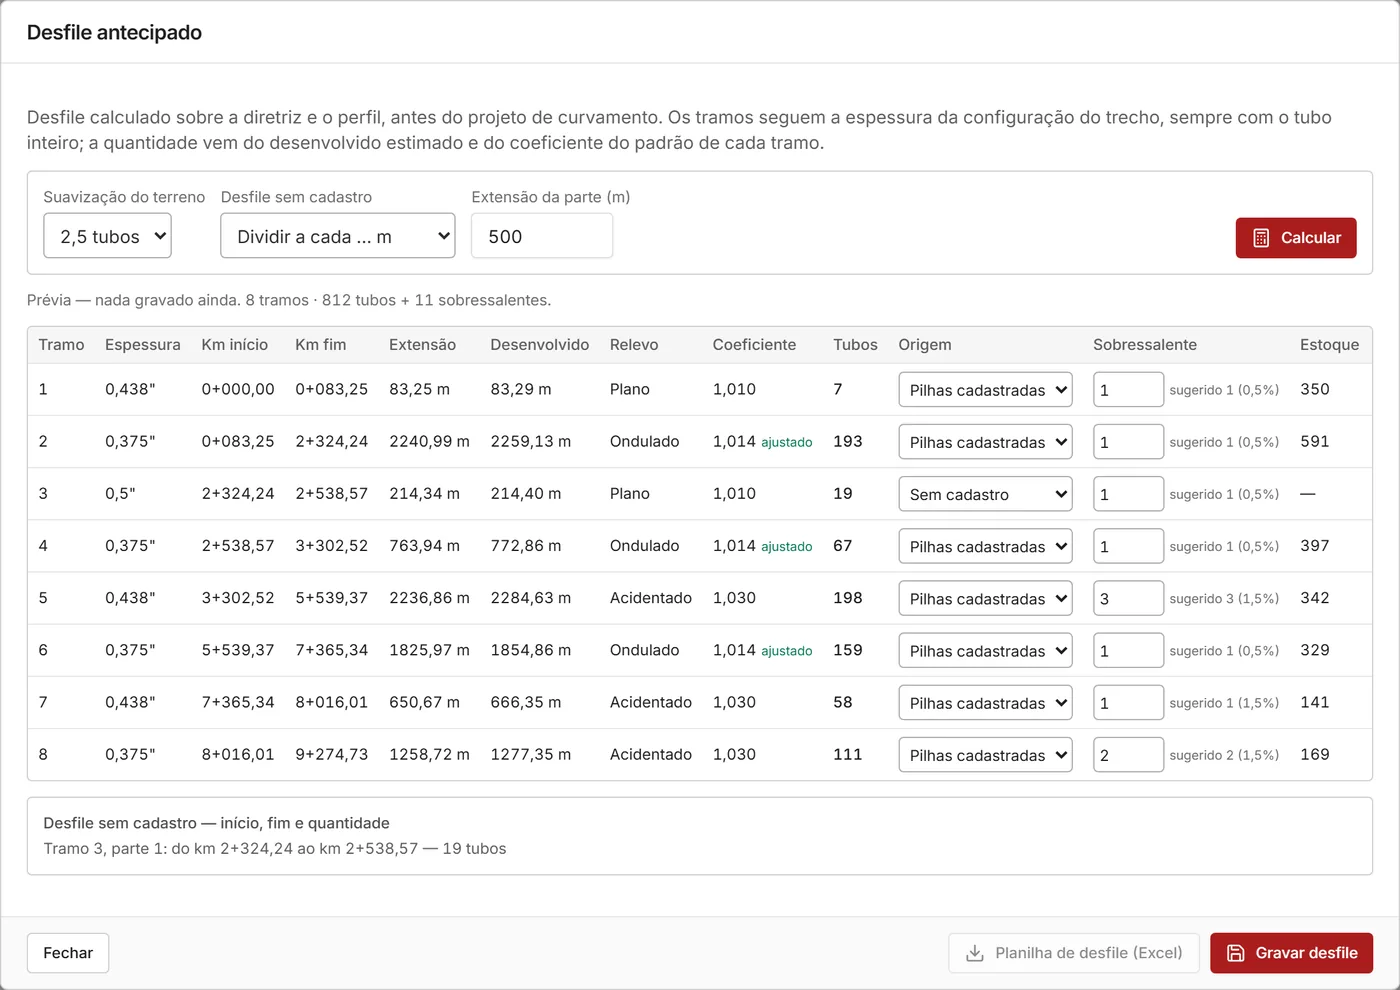Image resolution: width=1400 pixels, height=990 pixels.
Task: Focus the Sobressalente field for tramo 2
Action: click(1128, 442)
